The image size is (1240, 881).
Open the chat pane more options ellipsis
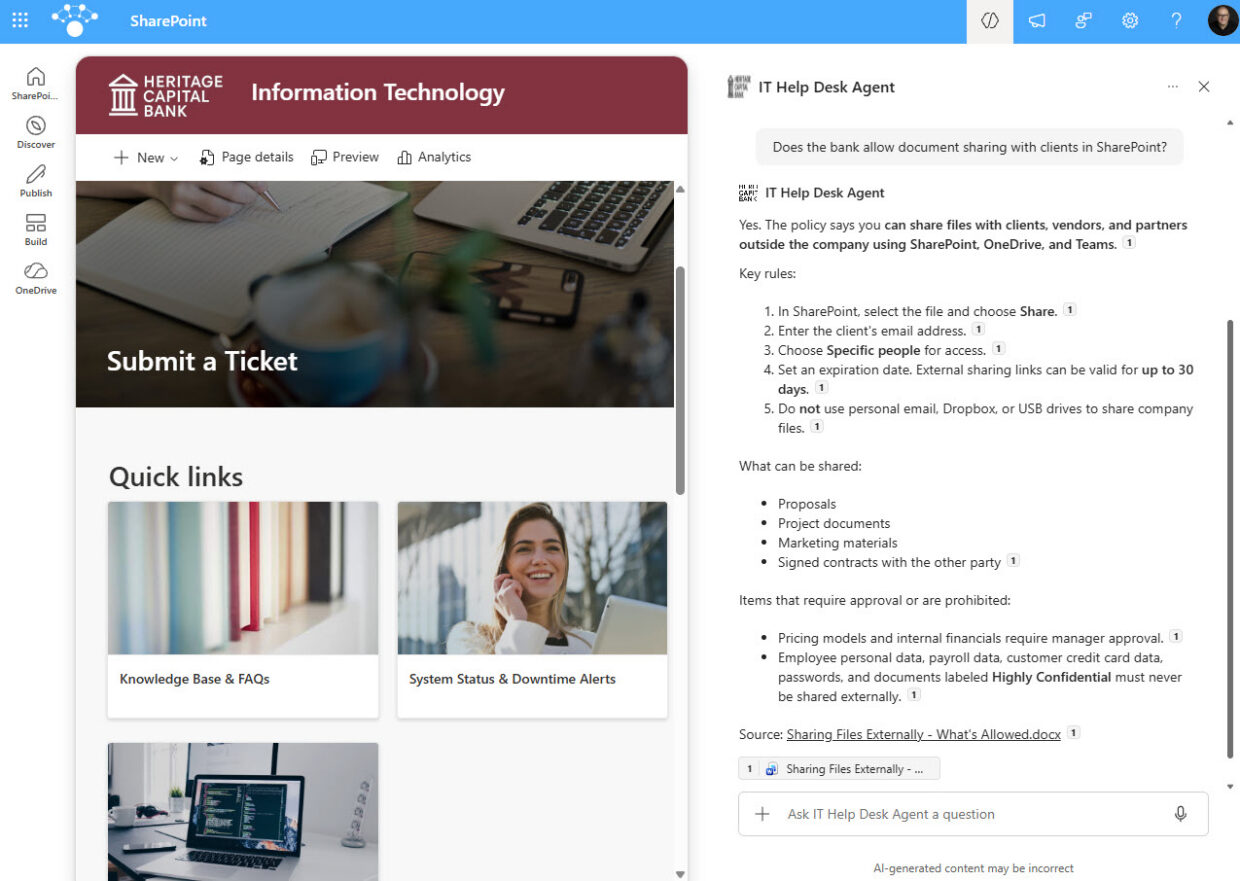tap(1172, 87)
